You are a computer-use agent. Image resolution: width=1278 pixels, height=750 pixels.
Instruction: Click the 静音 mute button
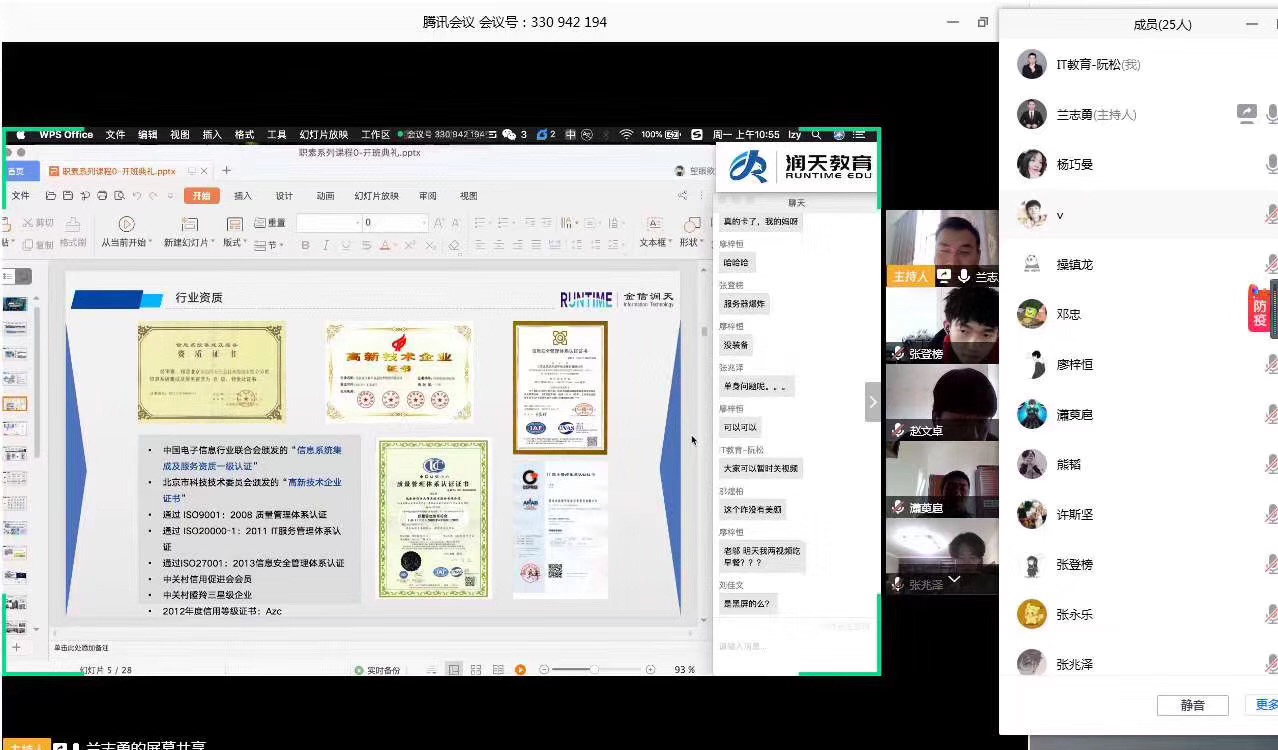click(x=1192, y=705)
